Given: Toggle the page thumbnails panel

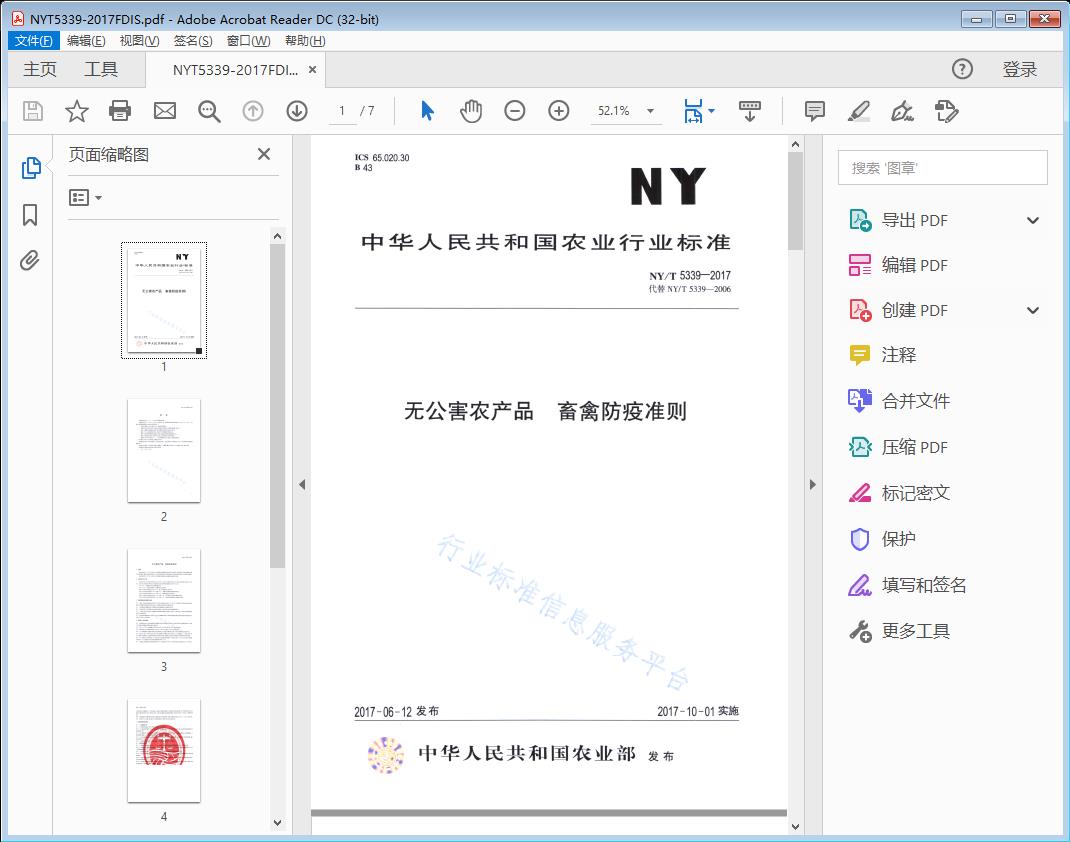Looking at the screenshot, I should coord(30,168).
